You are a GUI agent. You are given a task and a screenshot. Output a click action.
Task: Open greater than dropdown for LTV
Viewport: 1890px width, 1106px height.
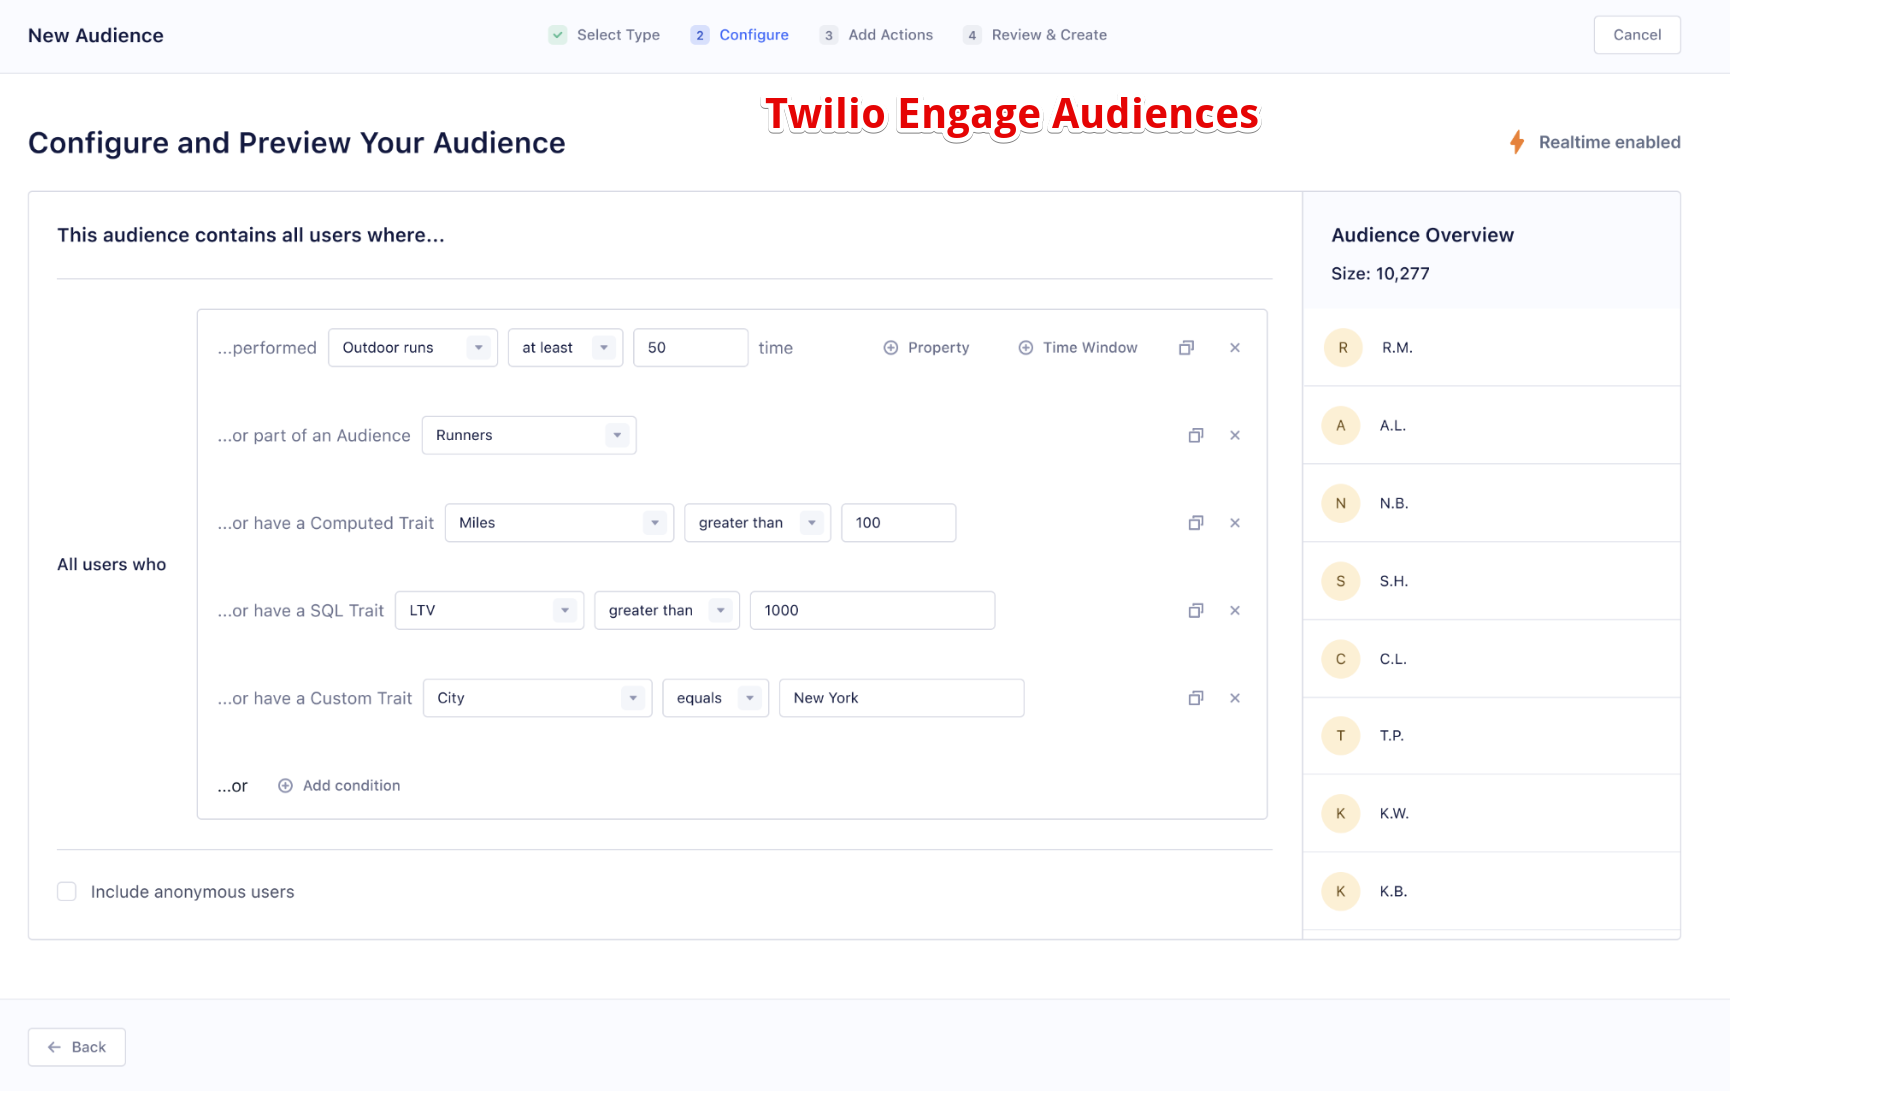[667, 610]
